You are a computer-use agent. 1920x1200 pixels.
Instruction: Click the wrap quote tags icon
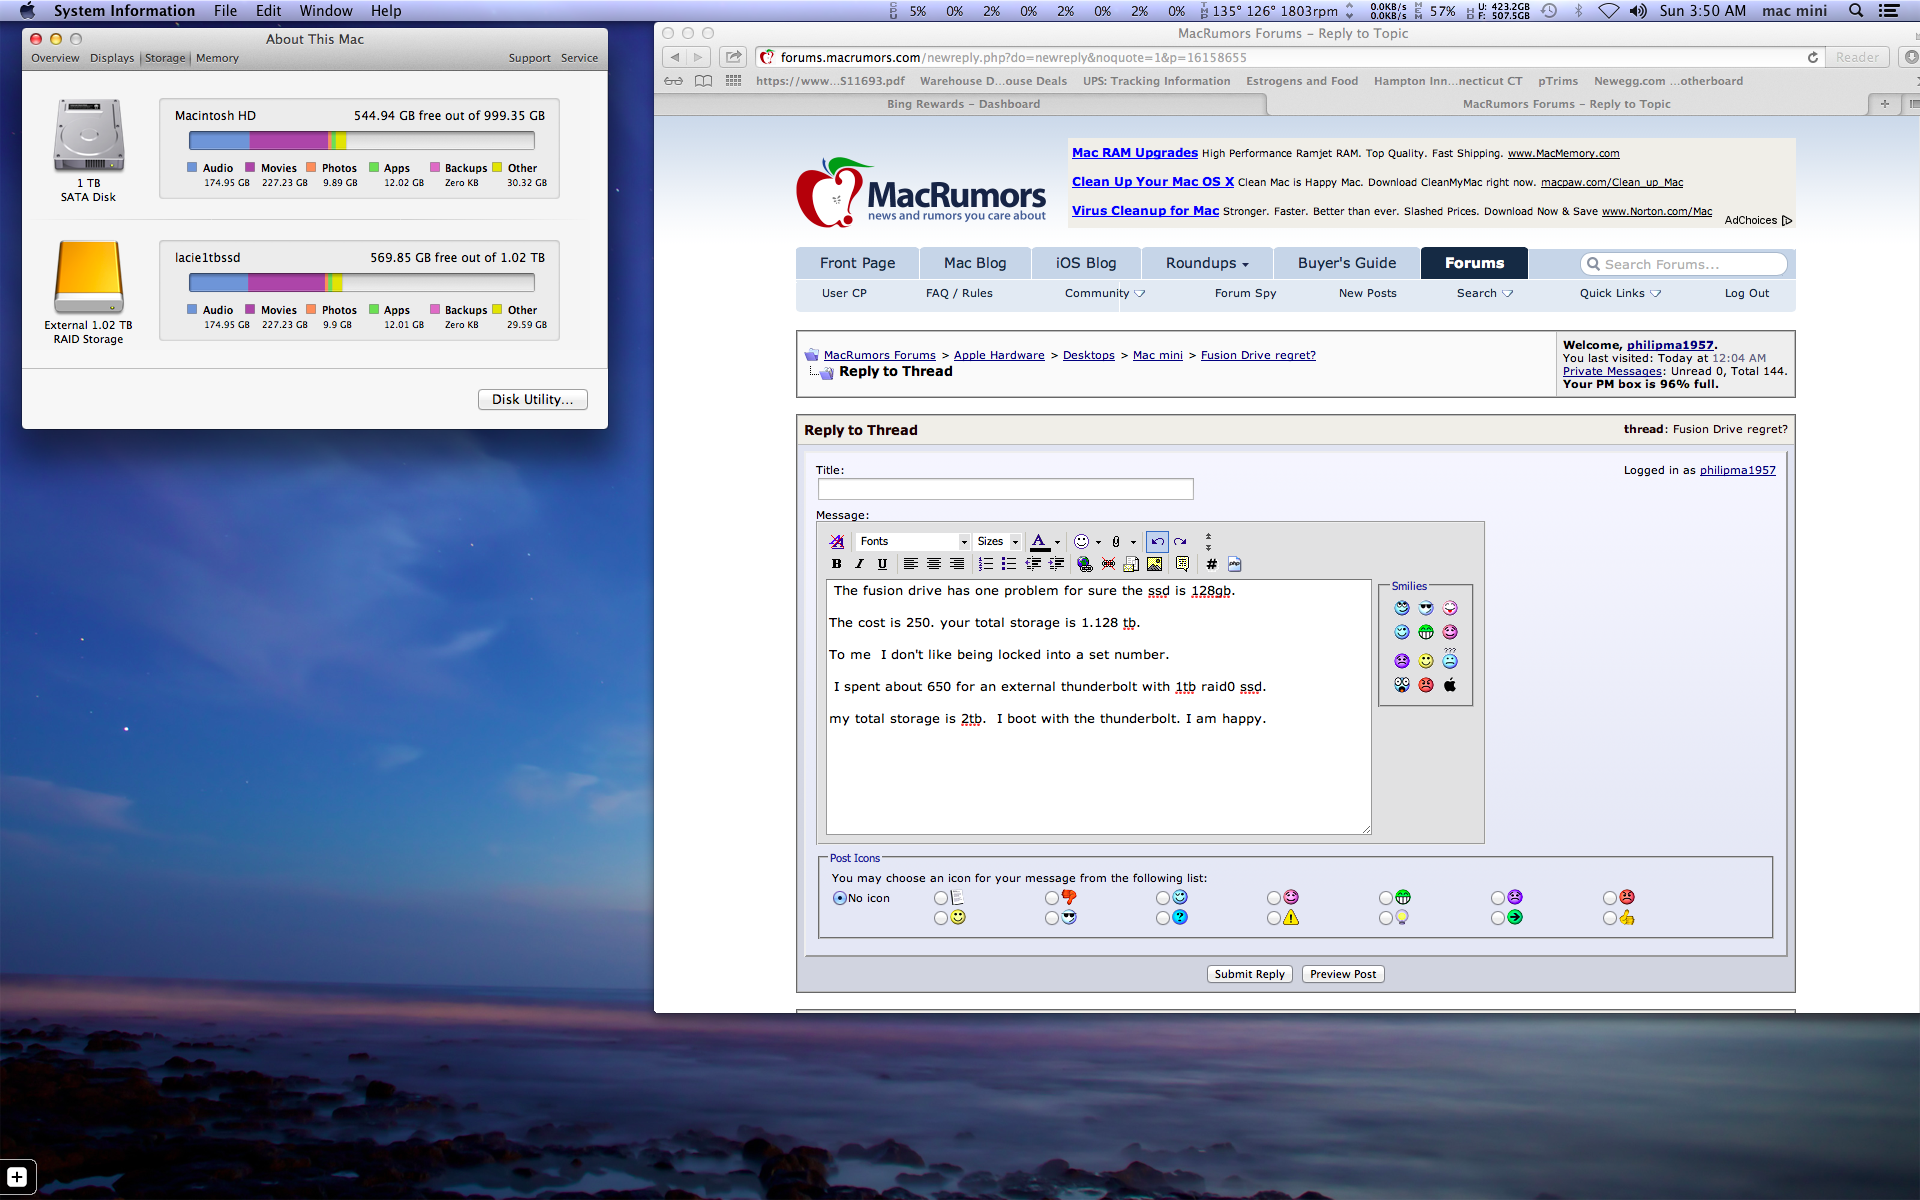coord(1183,564)
